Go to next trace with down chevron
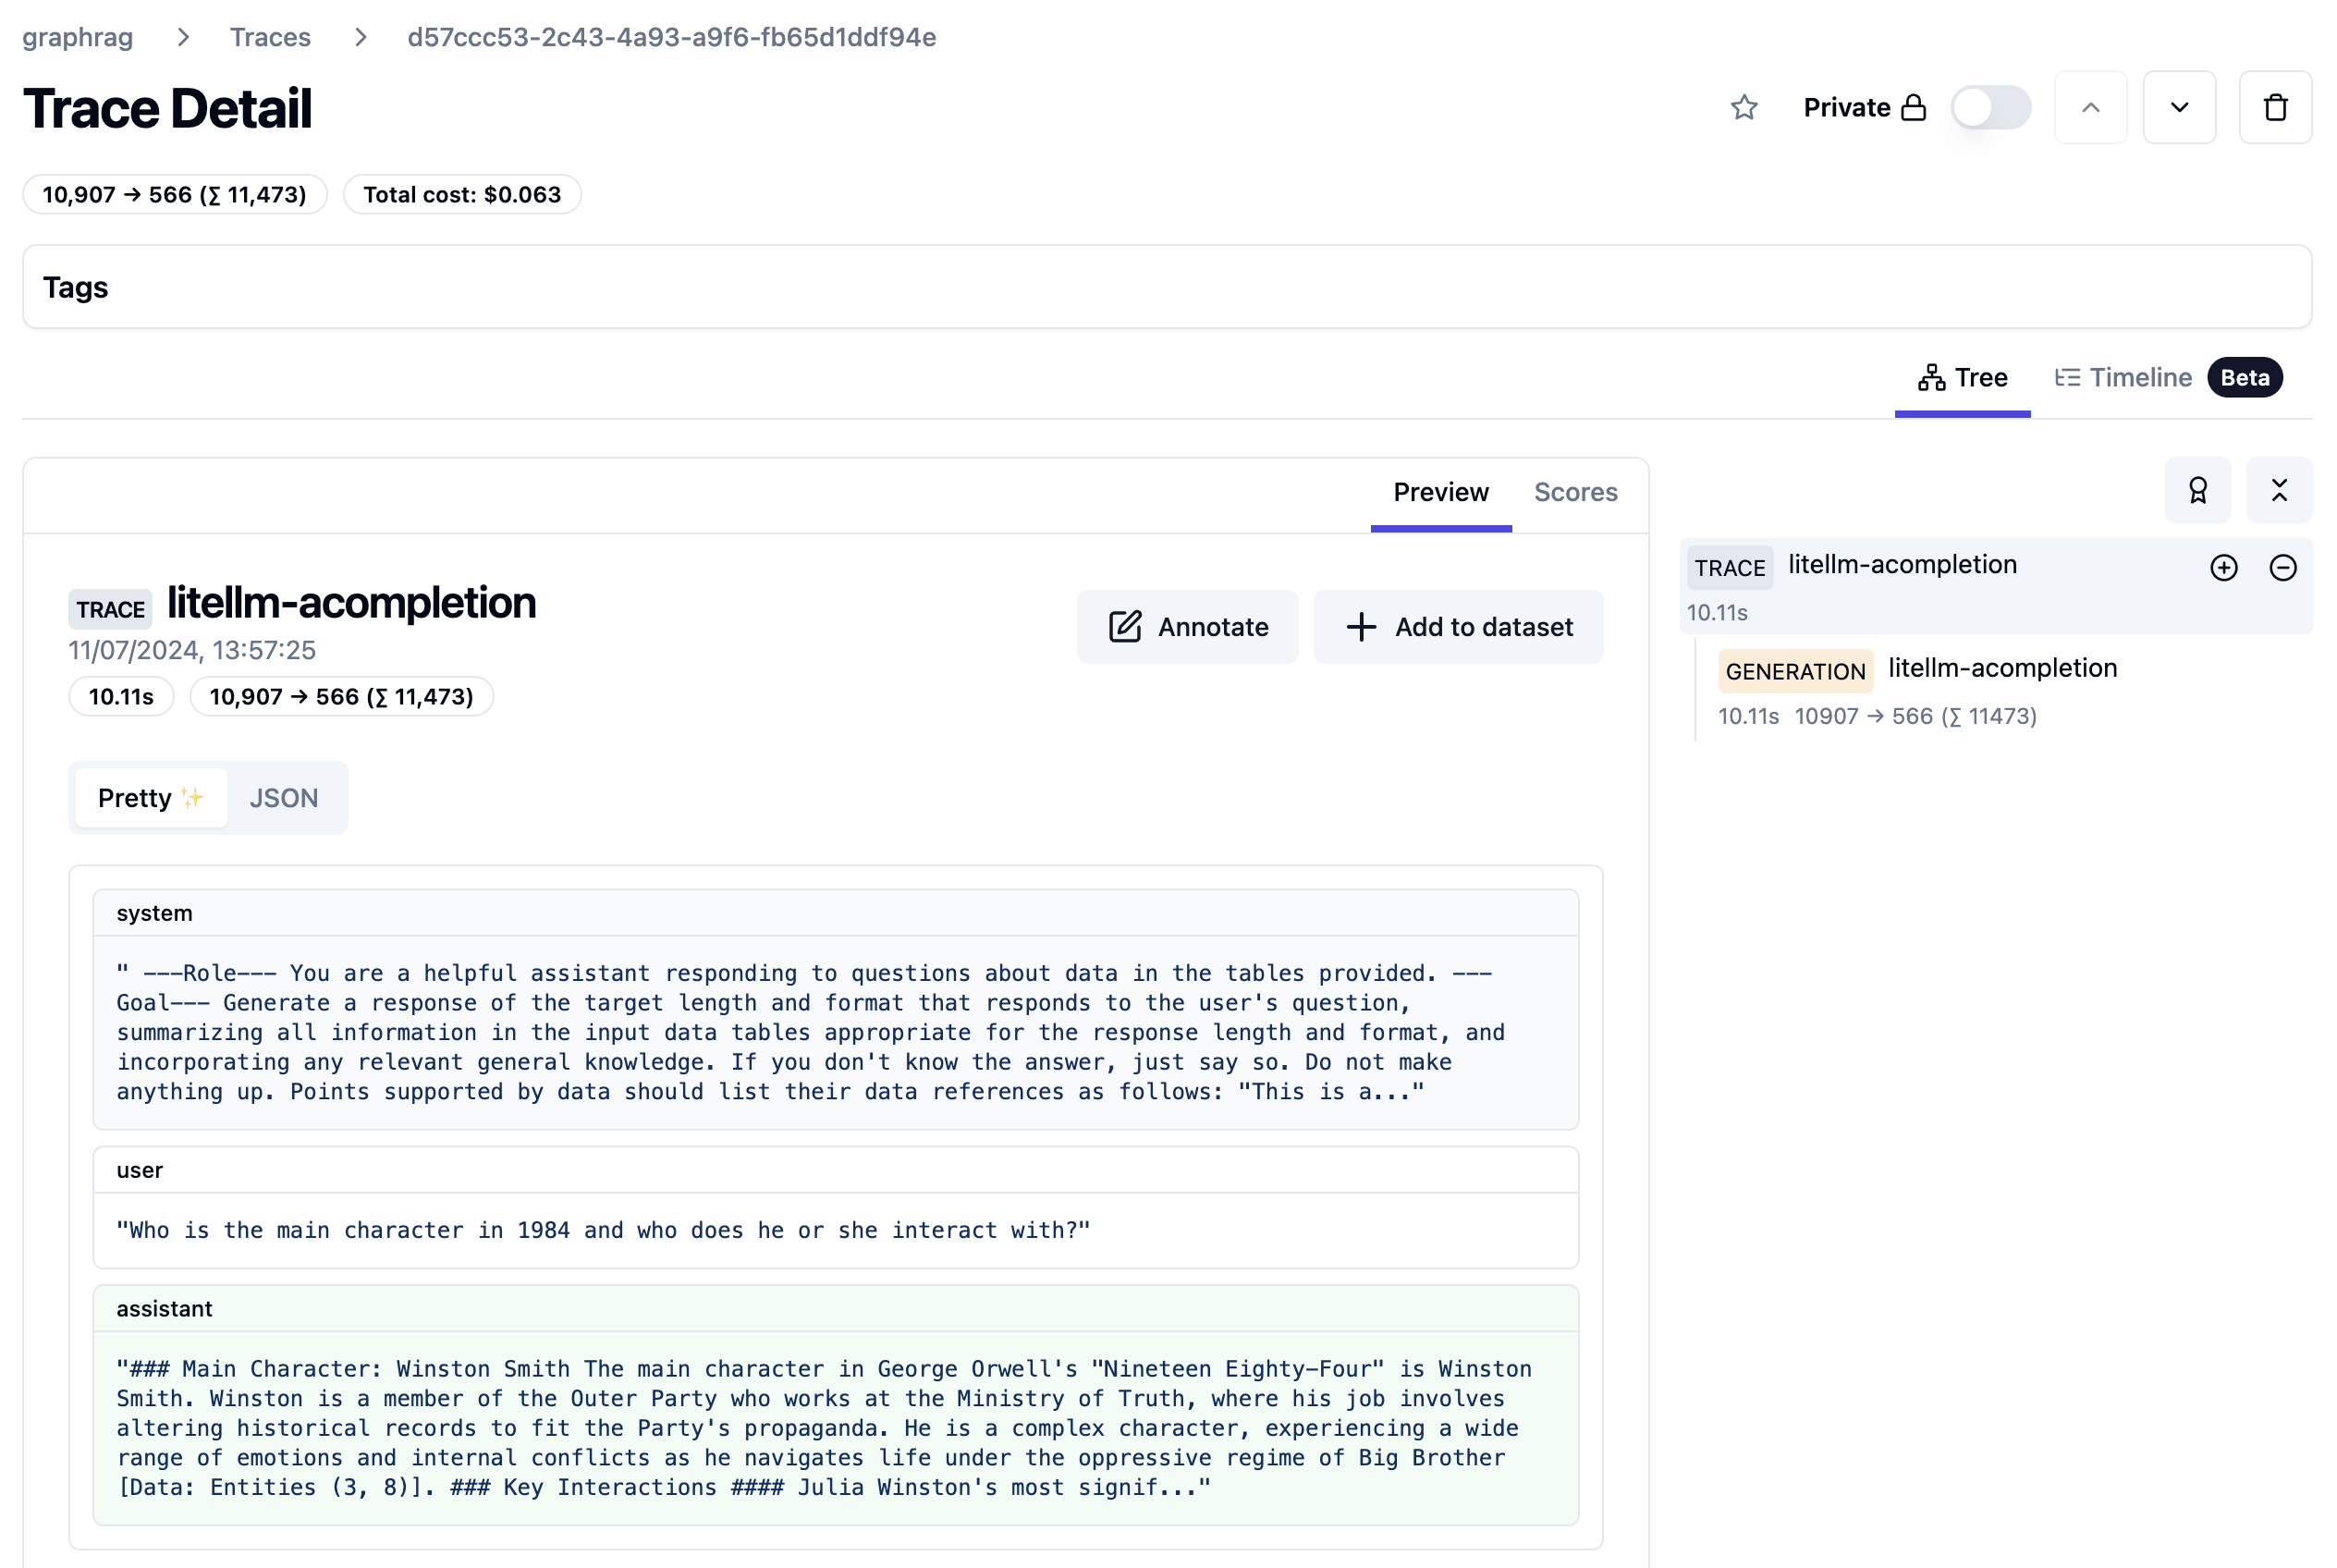Viewport: 2337px width, 1568px height. [x=2179, y=107]
